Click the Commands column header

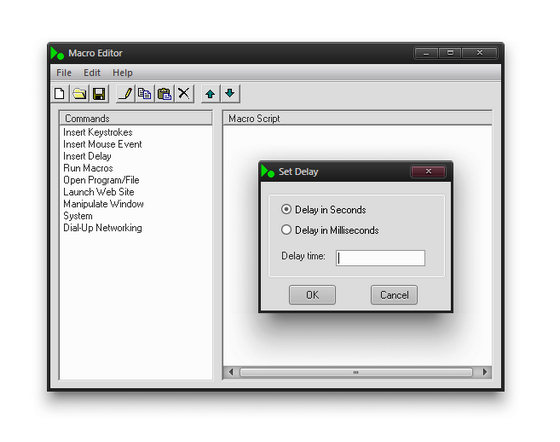point(136,118)
